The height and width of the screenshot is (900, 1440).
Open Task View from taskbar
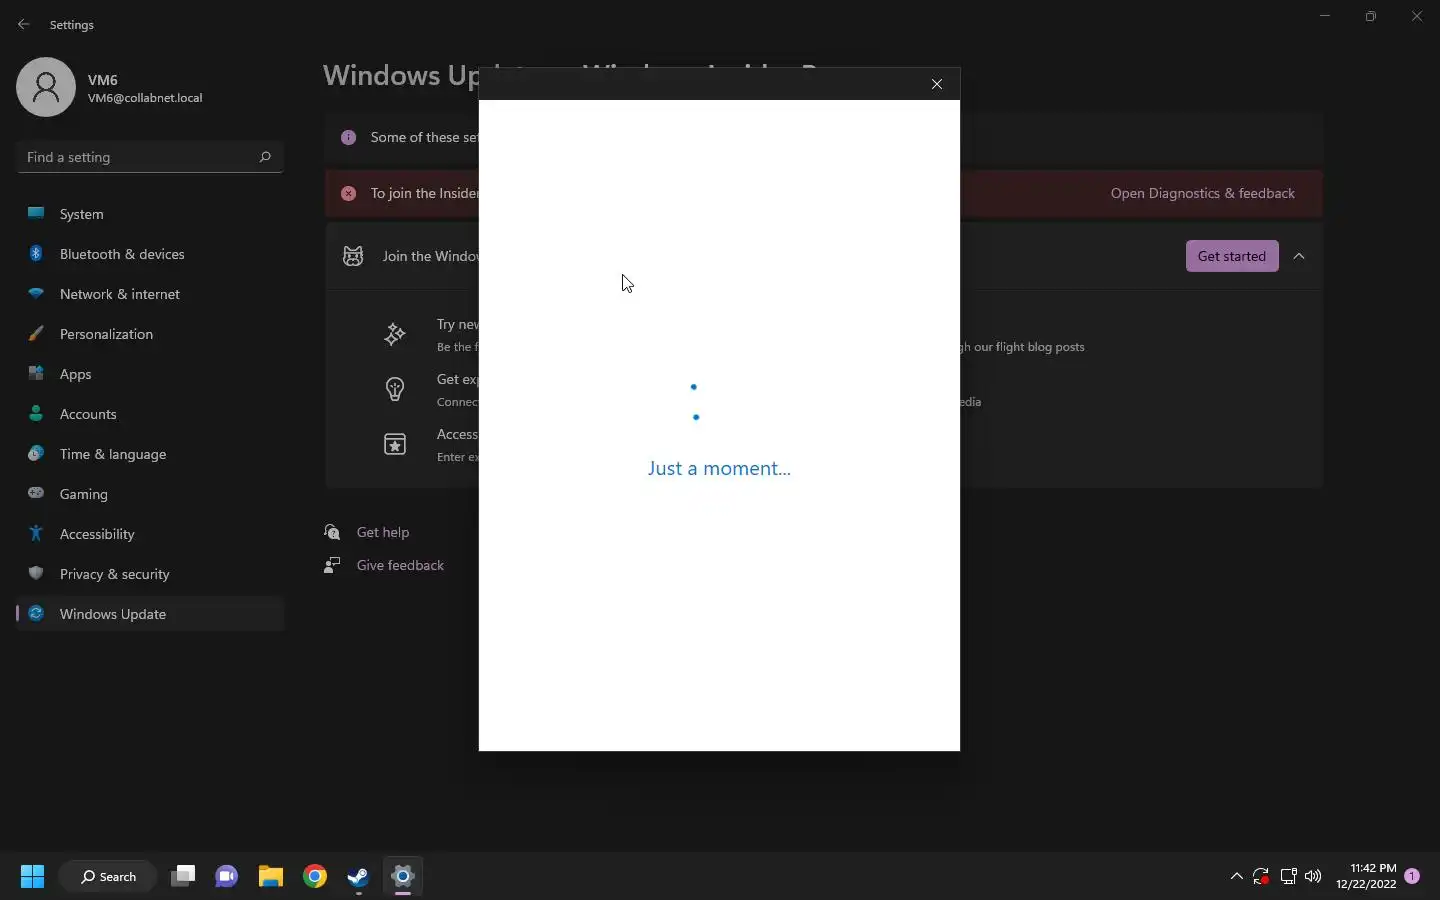click(x=183, y=877)
